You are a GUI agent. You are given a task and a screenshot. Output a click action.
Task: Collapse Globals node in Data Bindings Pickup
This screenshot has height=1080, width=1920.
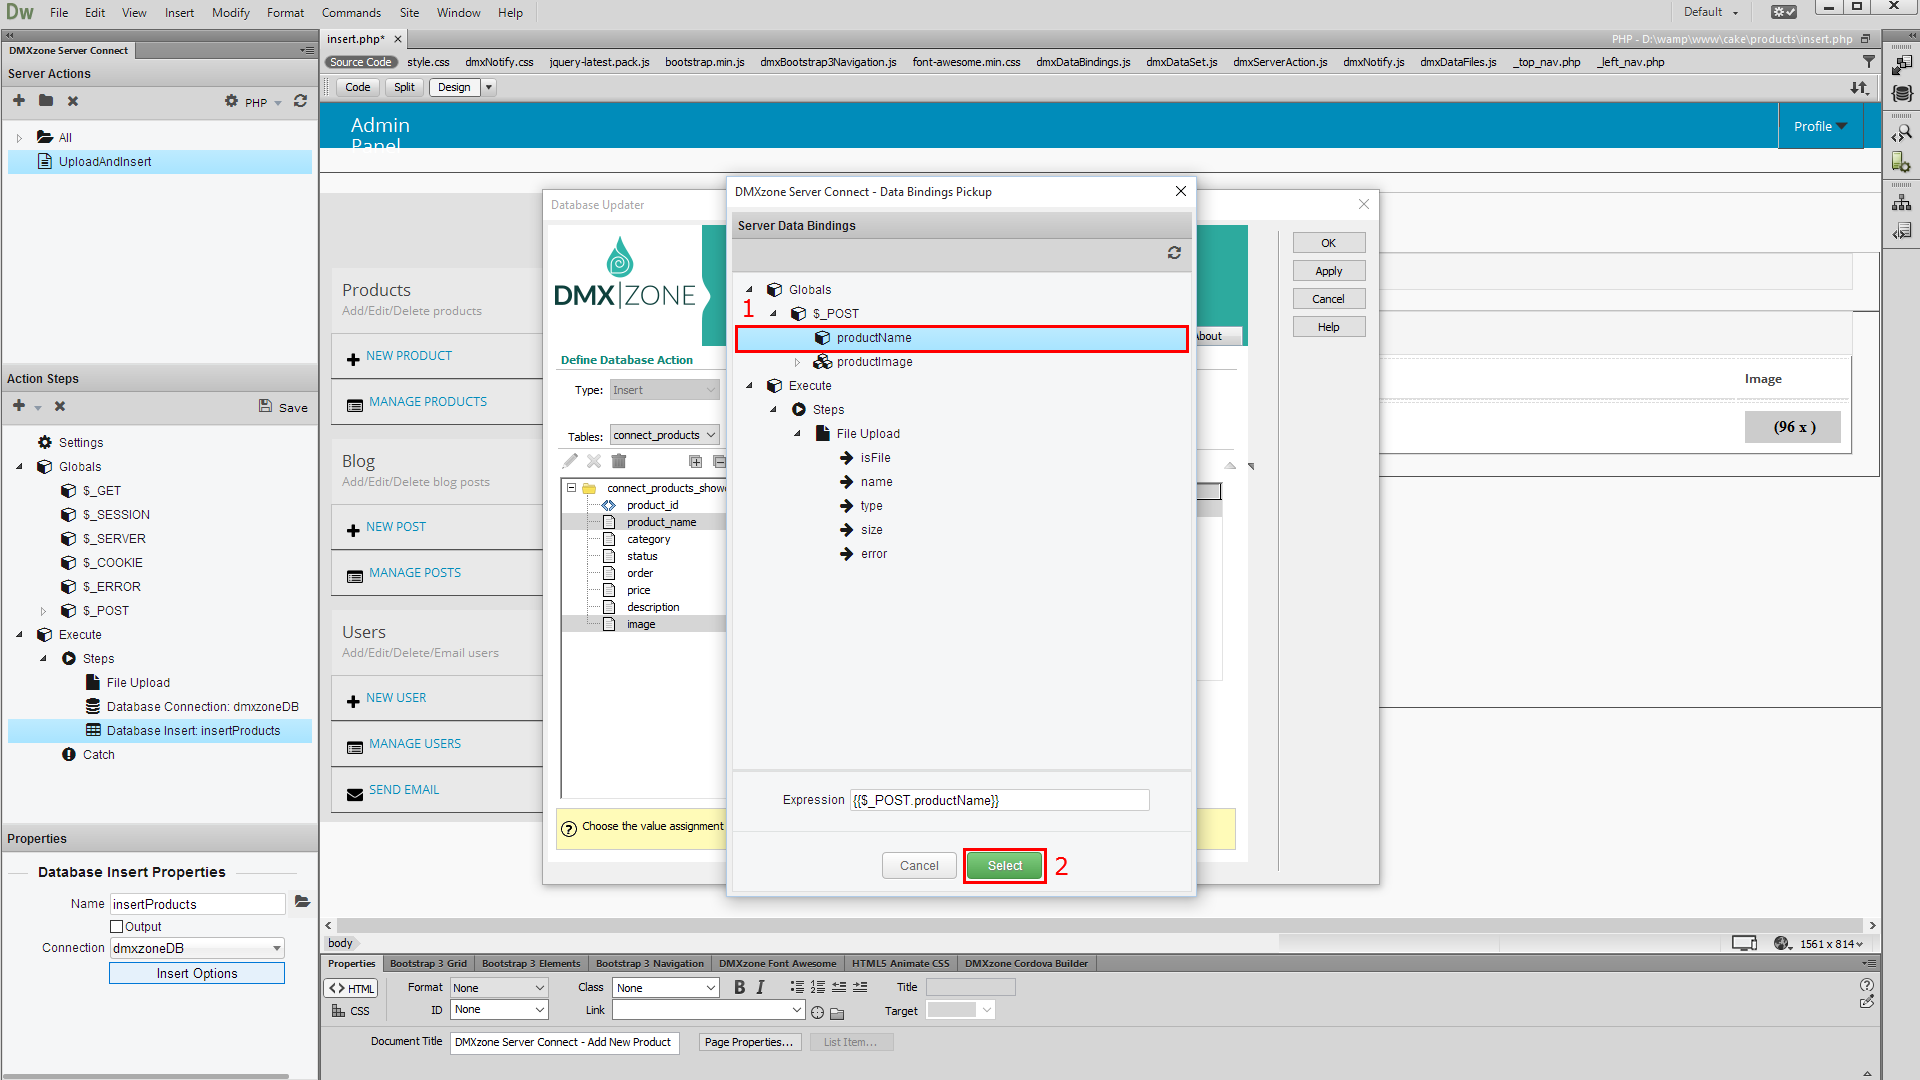point(749,290)
